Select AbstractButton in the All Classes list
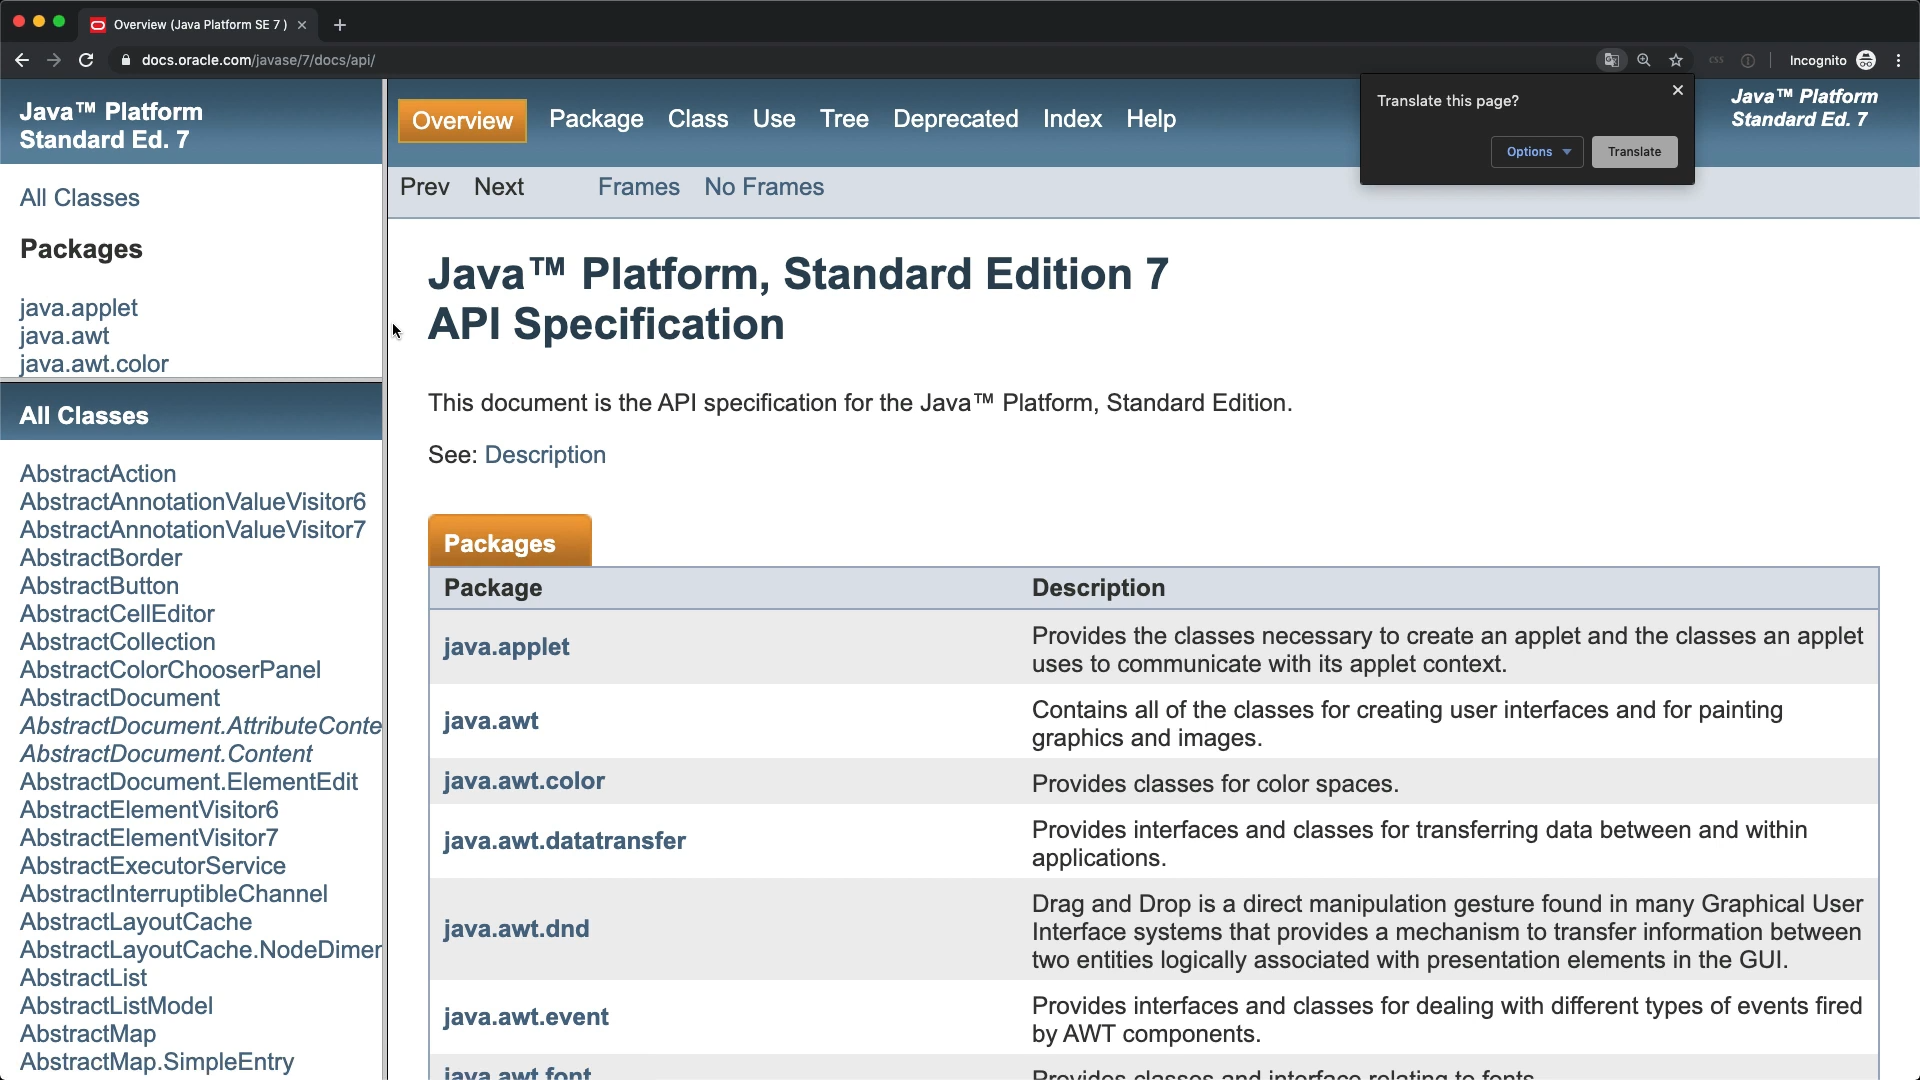This screenshot has height=1080, width=1920. 99,586
